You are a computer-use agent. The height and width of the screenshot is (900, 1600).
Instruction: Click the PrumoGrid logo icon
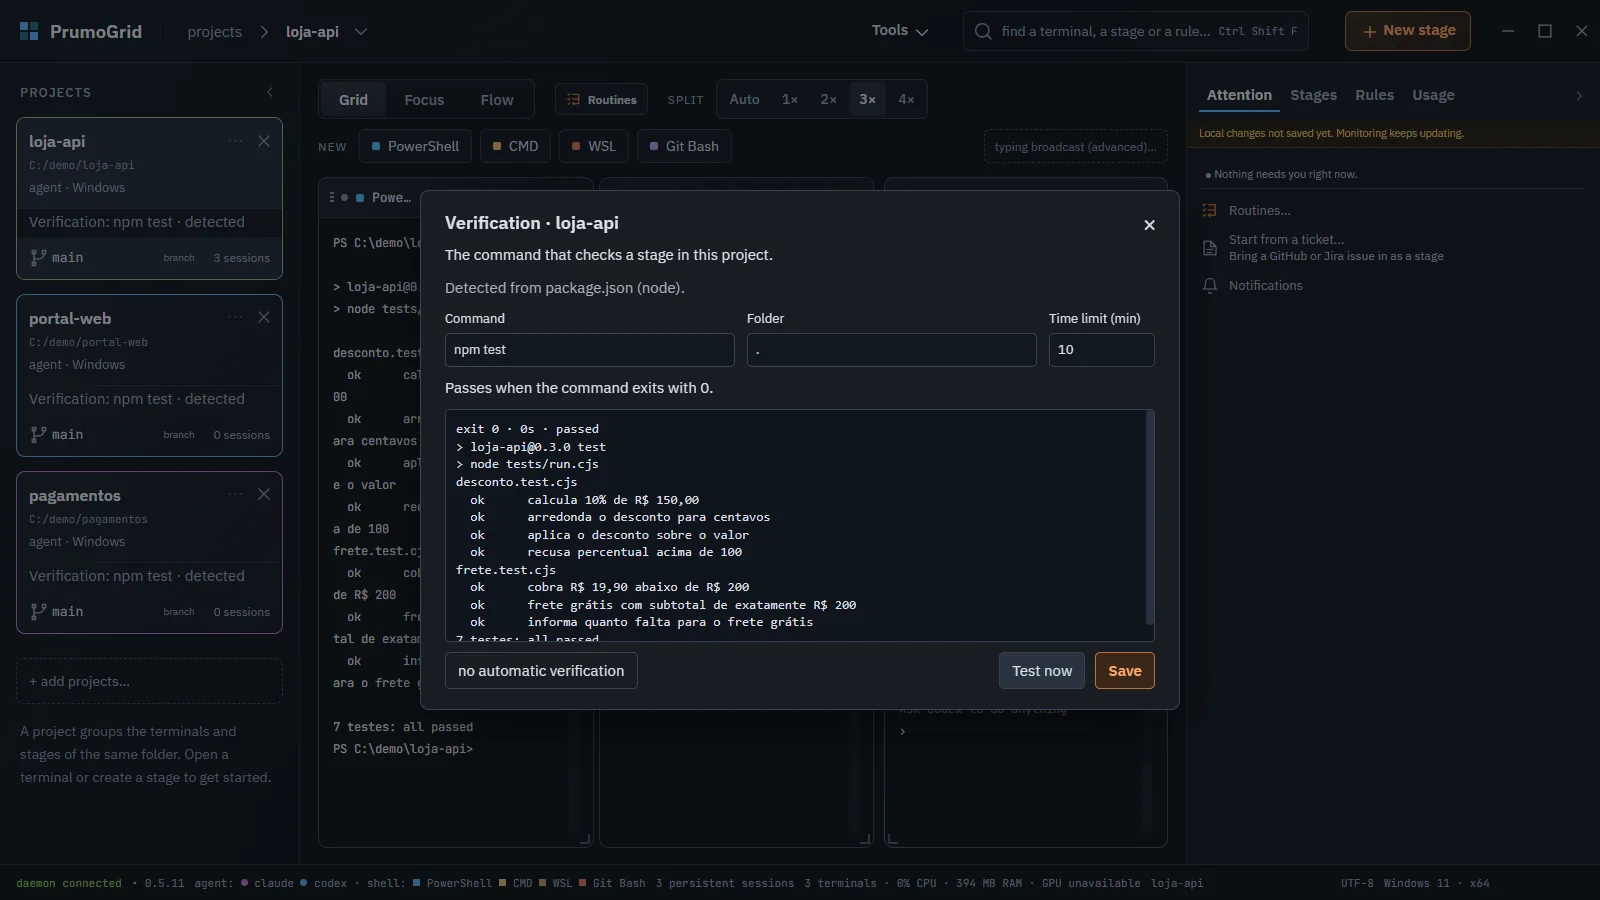29,32
